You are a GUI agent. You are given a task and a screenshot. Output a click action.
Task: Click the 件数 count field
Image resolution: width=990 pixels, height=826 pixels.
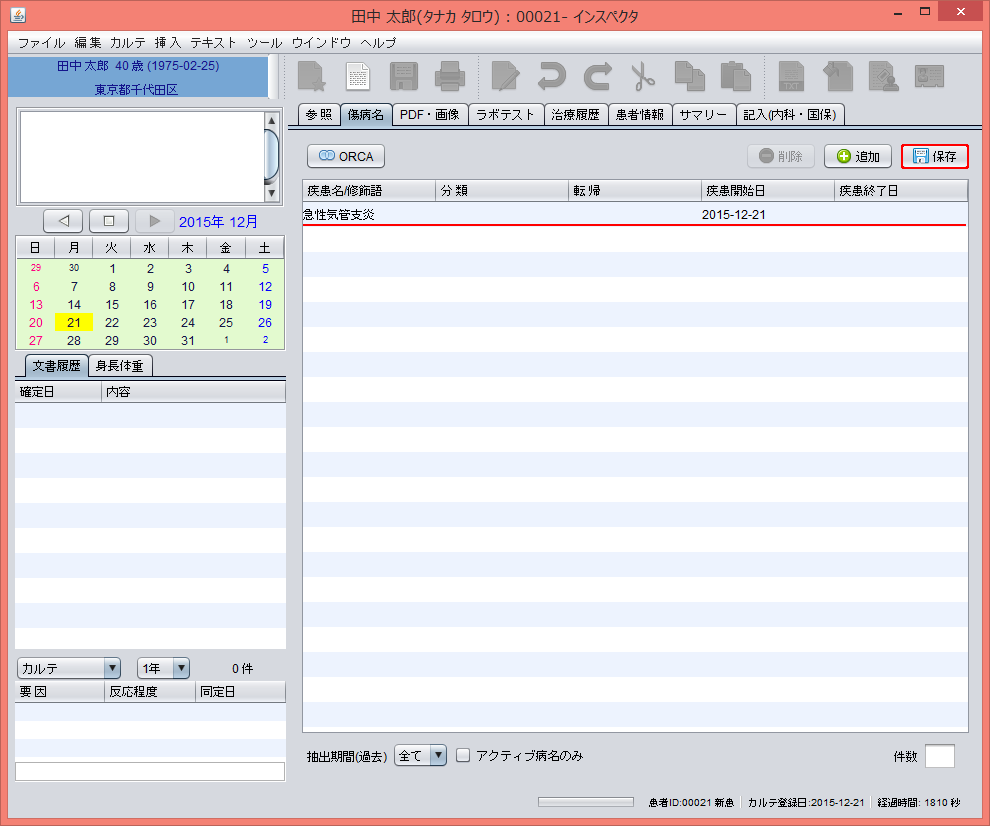(x=939, y=756)
